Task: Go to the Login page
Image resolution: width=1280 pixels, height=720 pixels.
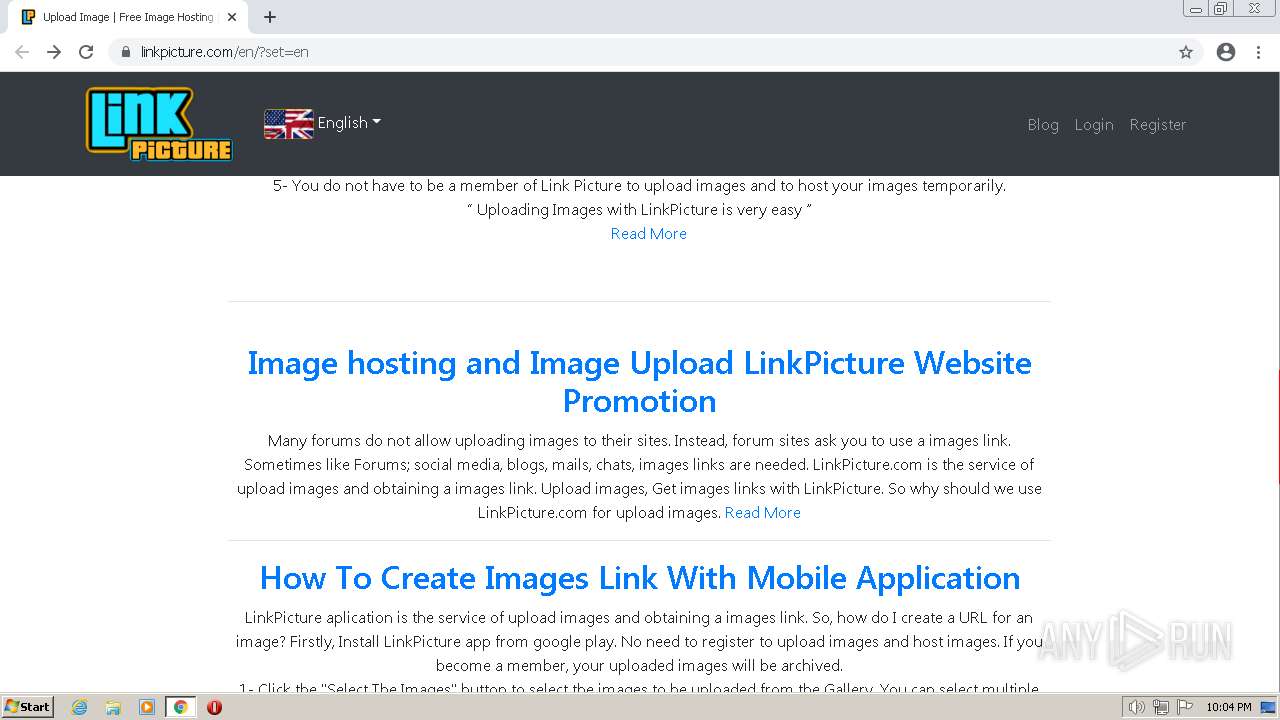Action: (x=1094, y=124)
